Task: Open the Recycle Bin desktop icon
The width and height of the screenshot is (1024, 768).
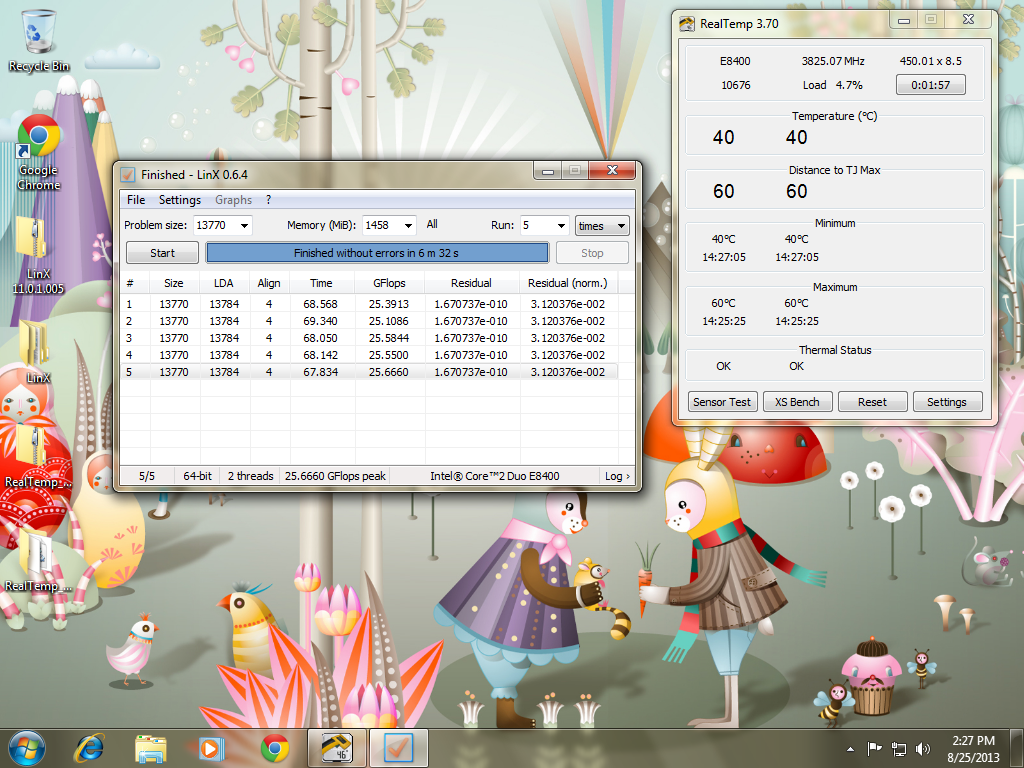Action: [x=39, y=40]
